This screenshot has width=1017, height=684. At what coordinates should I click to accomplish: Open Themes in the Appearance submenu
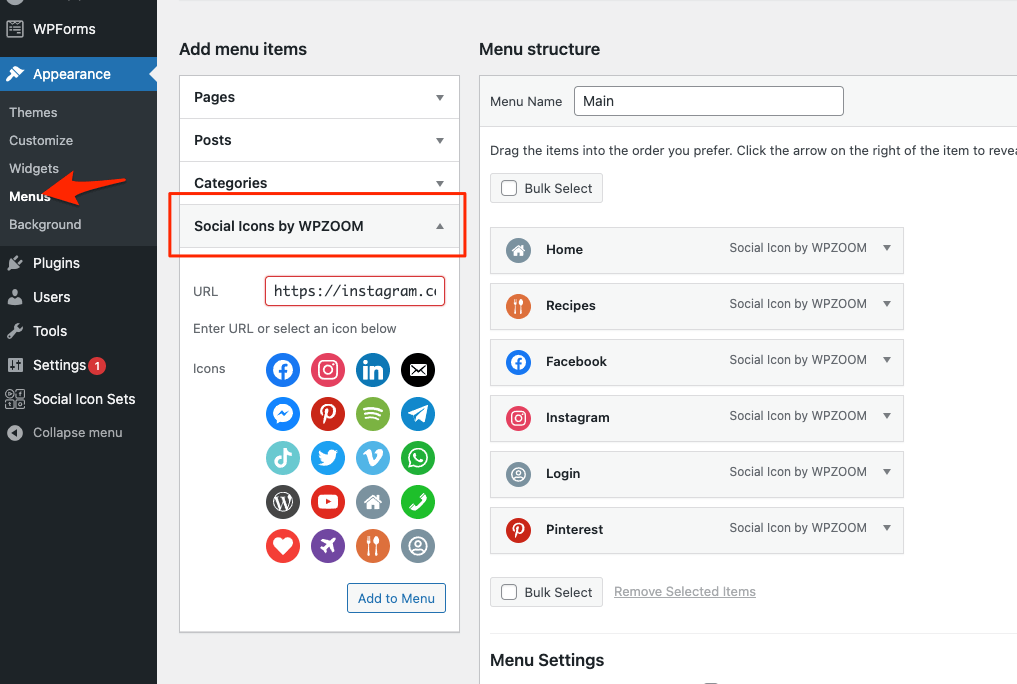click(x=34, y=112)
